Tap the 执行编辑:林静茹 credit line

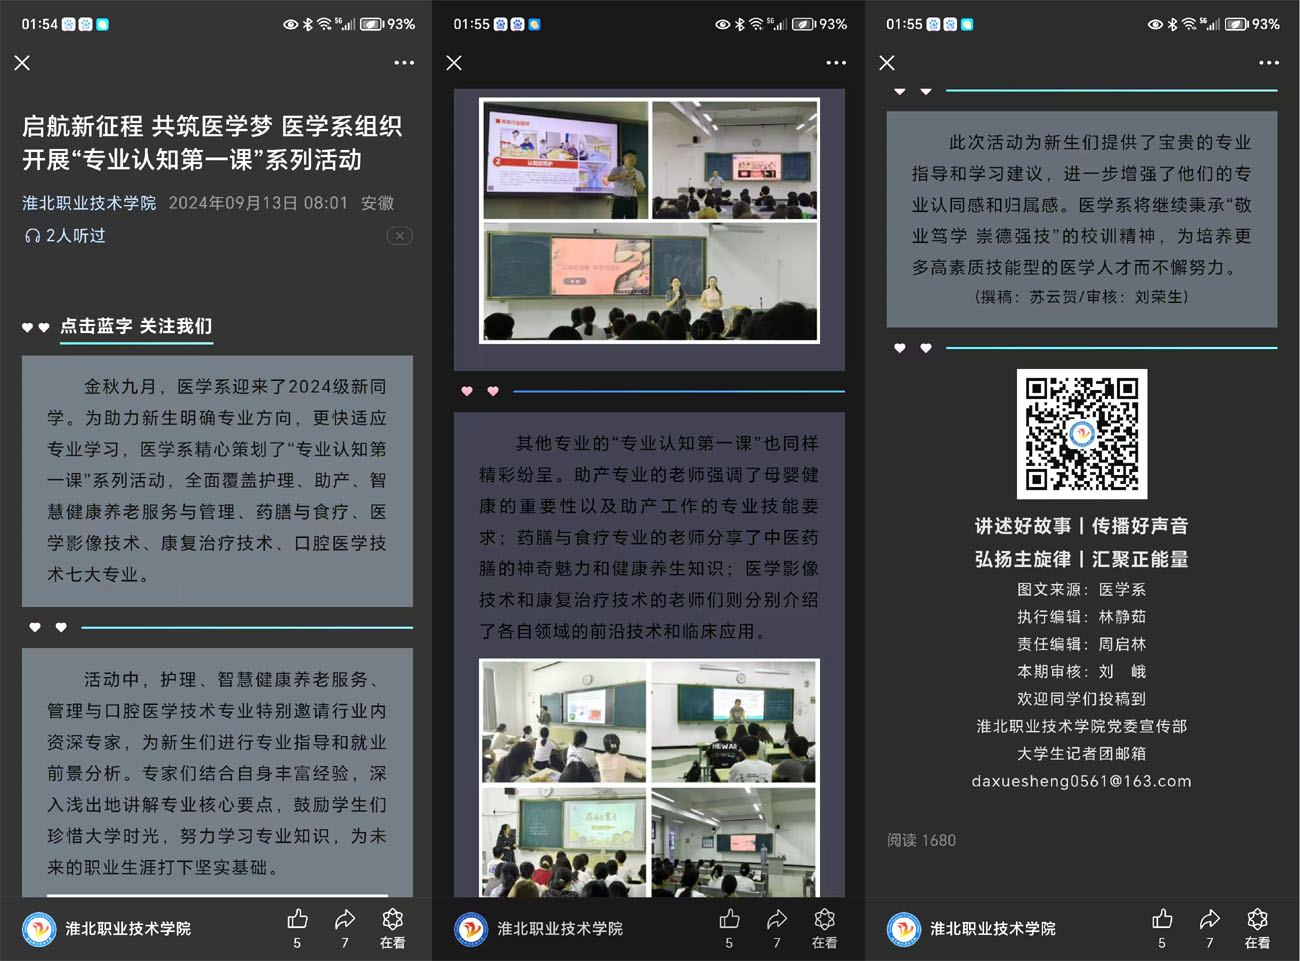point(1082,617)
